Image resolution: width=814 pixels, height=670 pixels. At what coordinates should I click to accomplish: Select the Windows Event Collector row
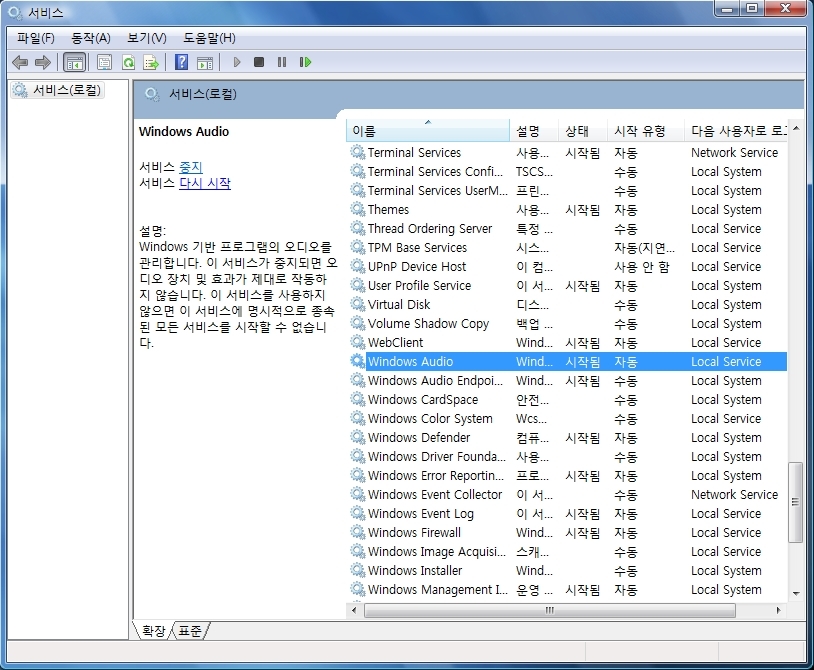click(567, 494)
